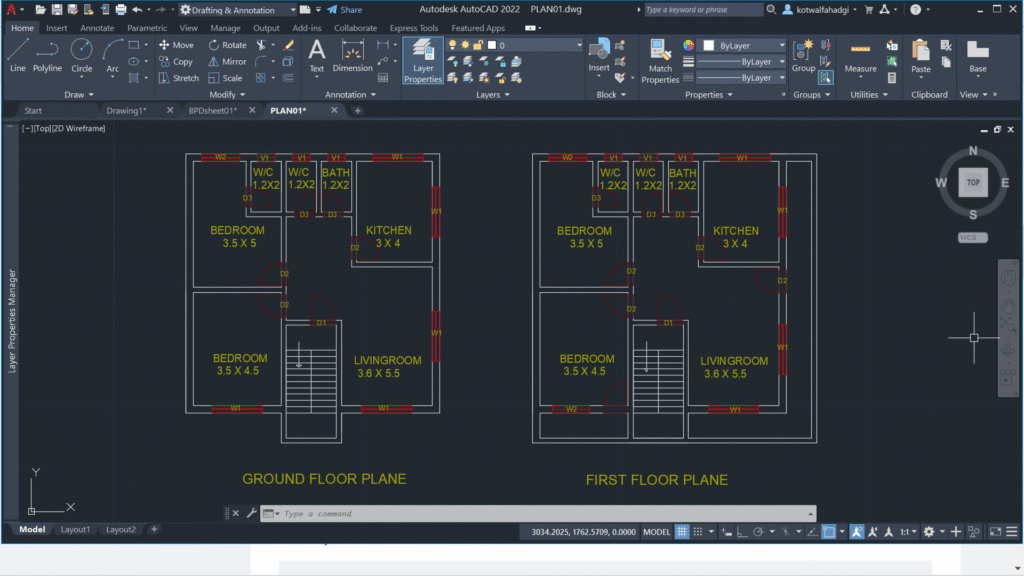Click the Plot print icon
1024x576 pixels.
coord(121,10)
